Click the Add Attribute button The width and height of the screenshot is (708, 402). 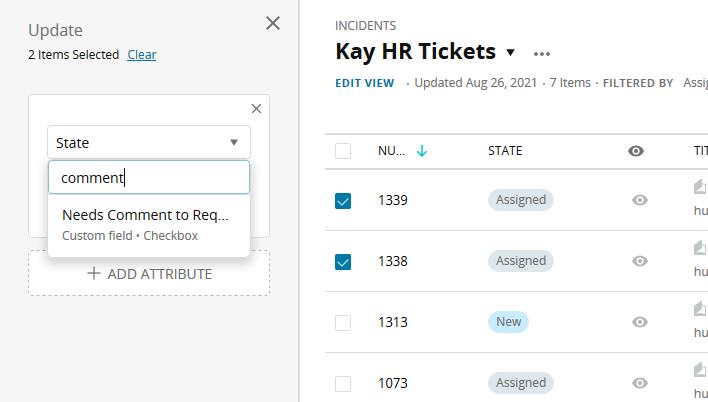pos(149,273)
